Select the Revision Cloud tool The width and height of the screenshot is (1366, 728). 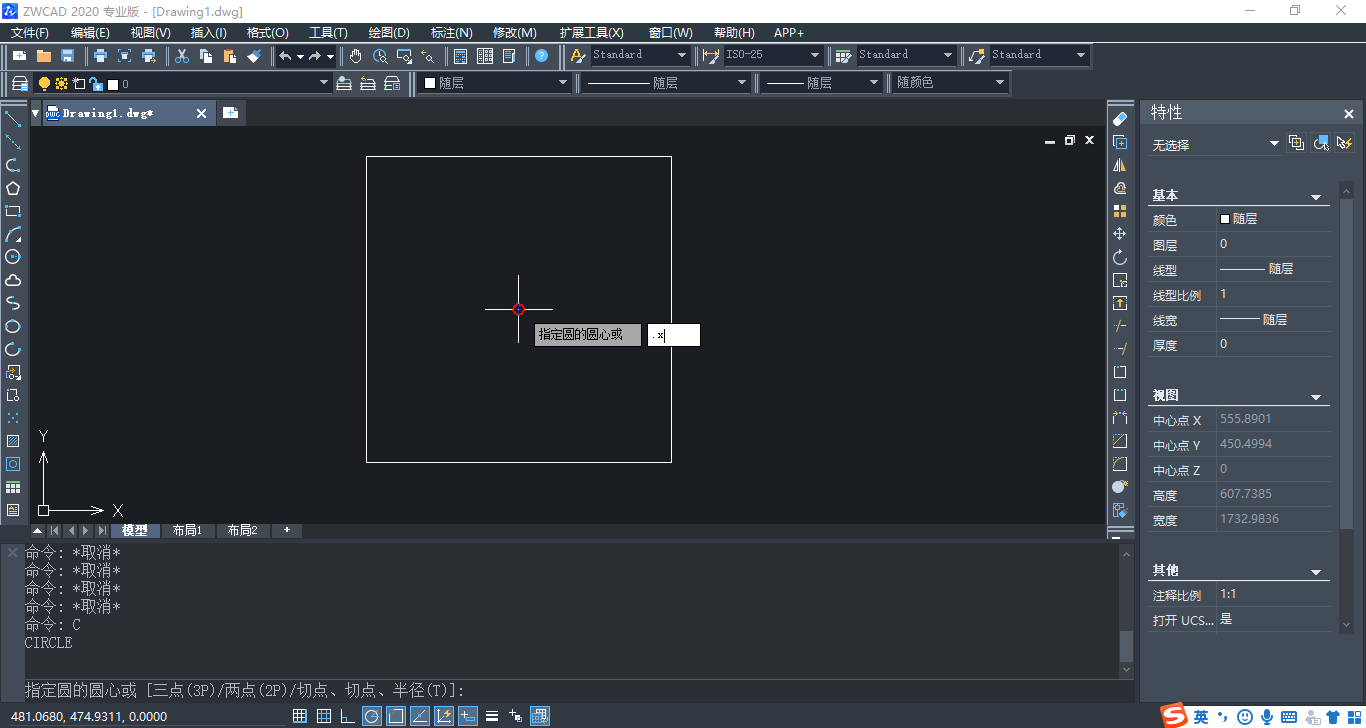13,280
